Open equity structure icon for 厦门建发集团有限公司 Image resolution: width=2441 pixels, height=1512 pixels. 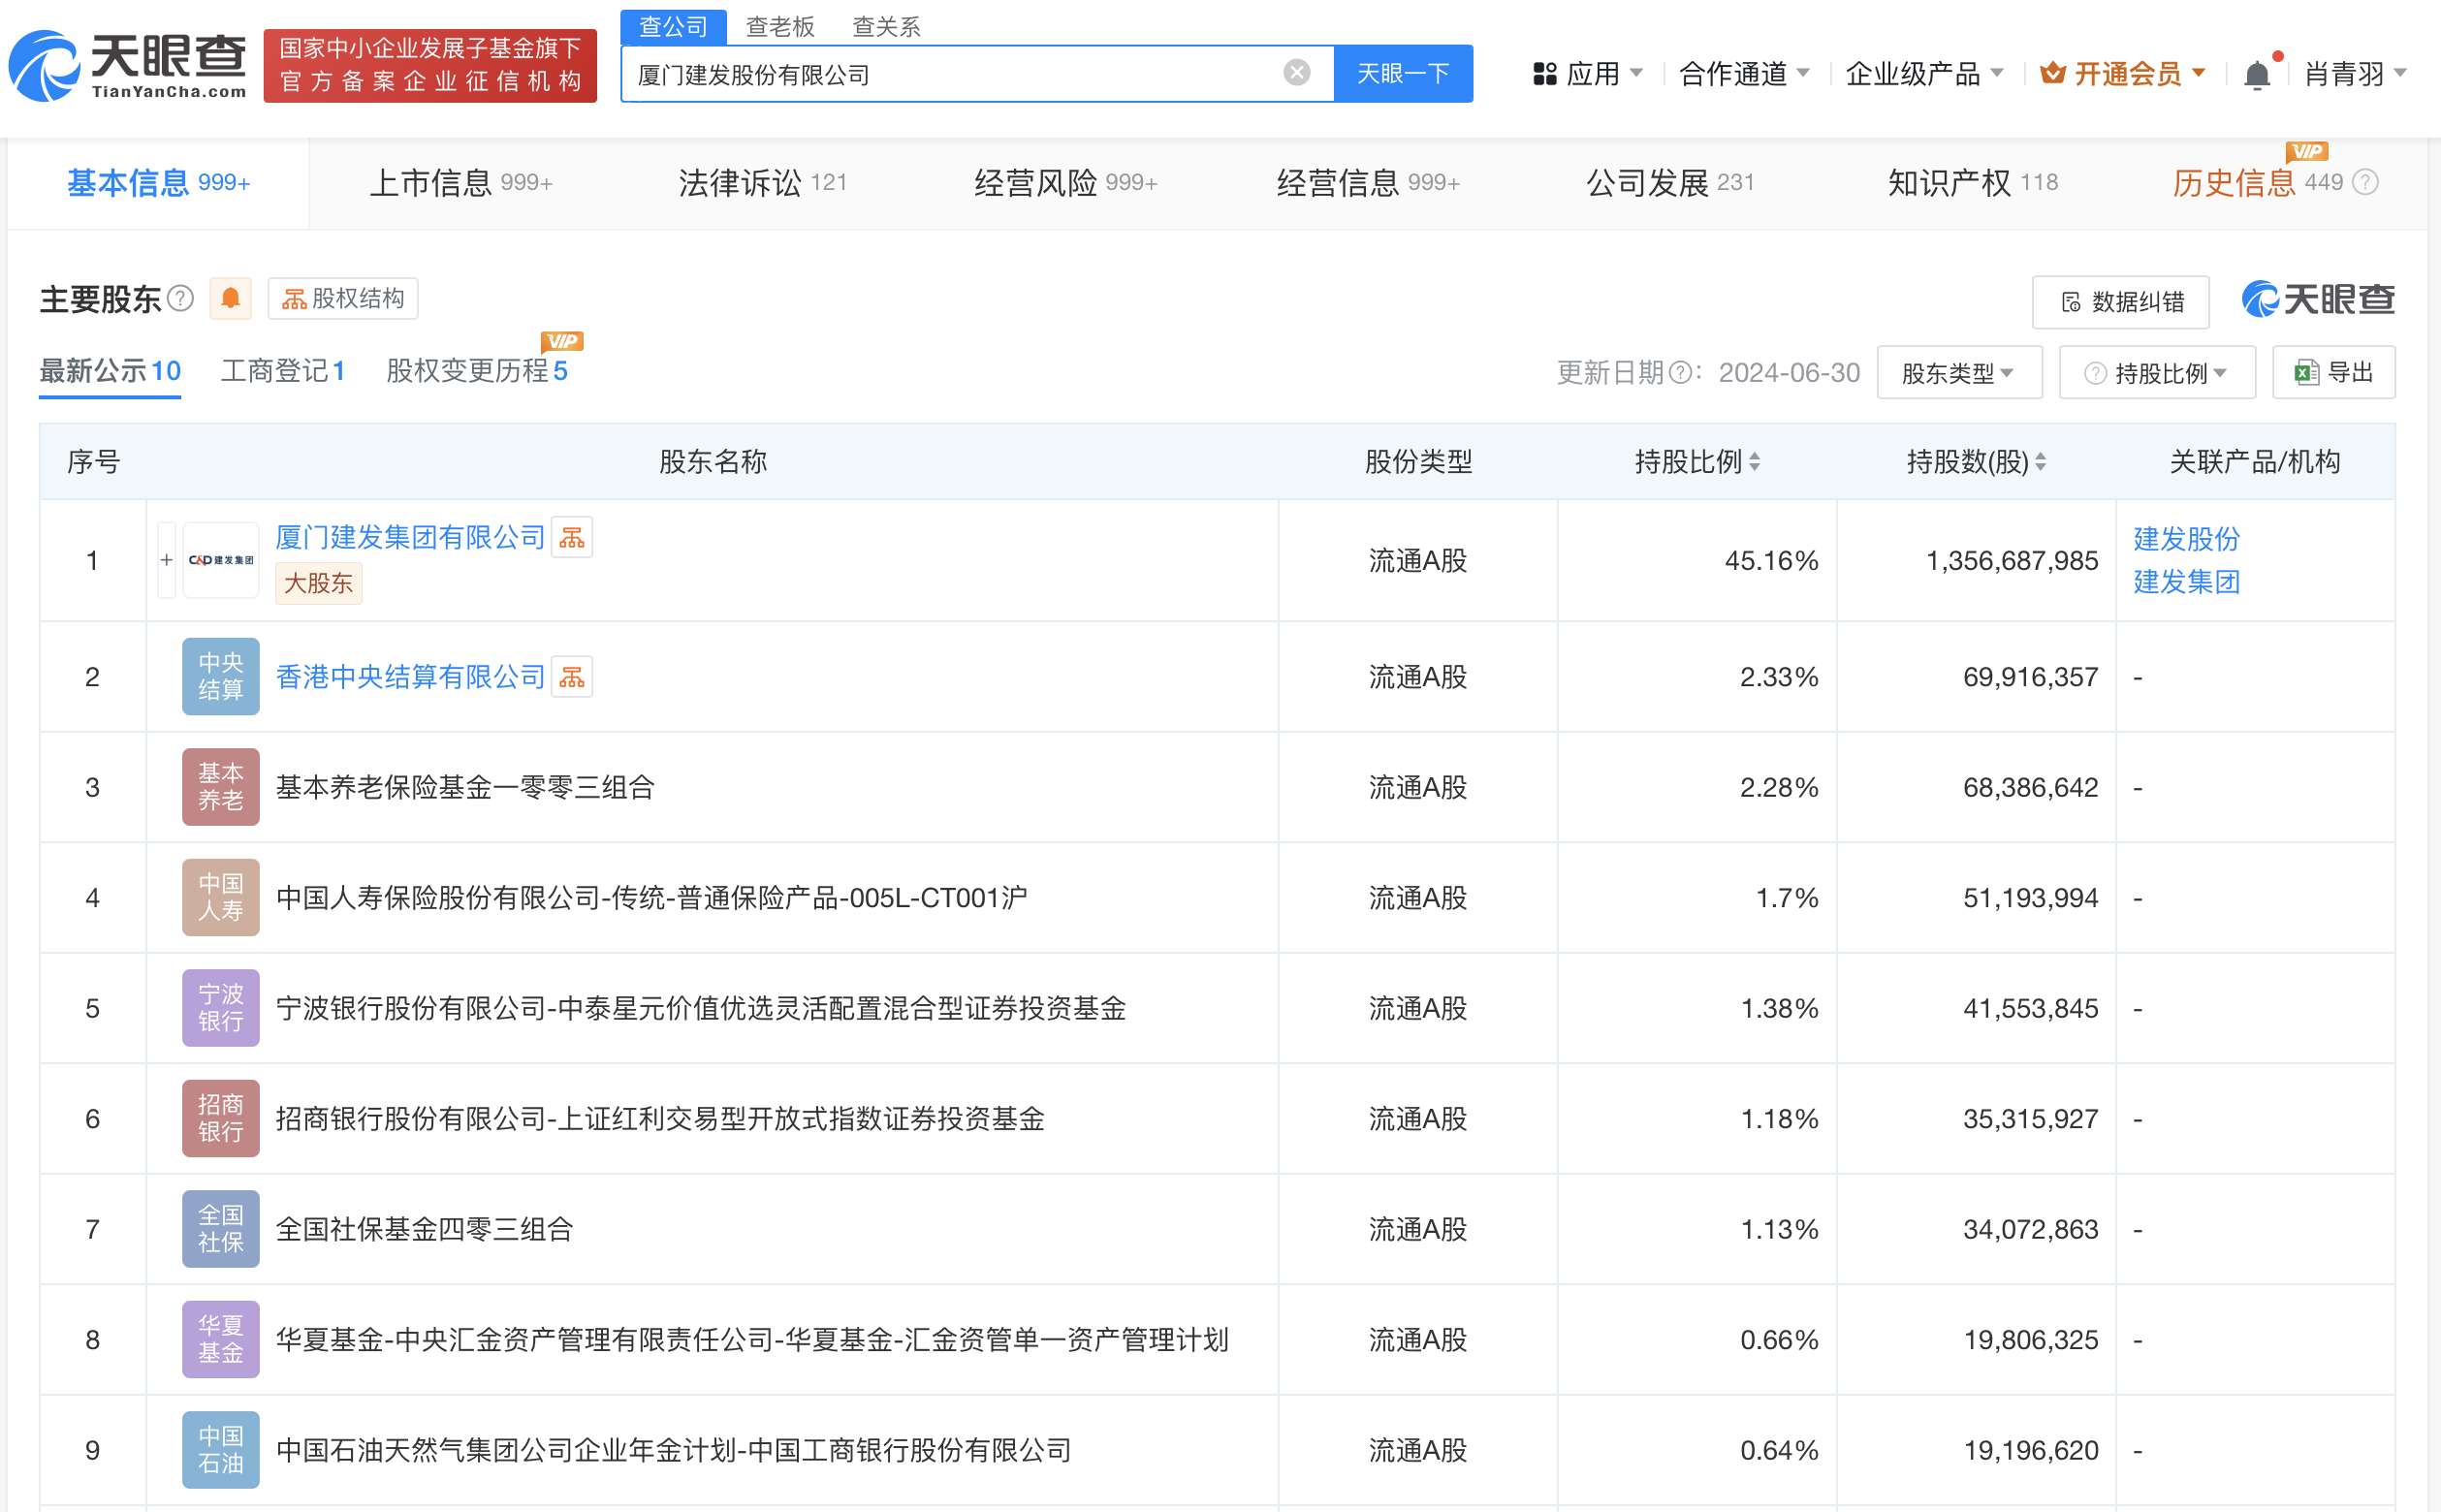click(572, 538)
